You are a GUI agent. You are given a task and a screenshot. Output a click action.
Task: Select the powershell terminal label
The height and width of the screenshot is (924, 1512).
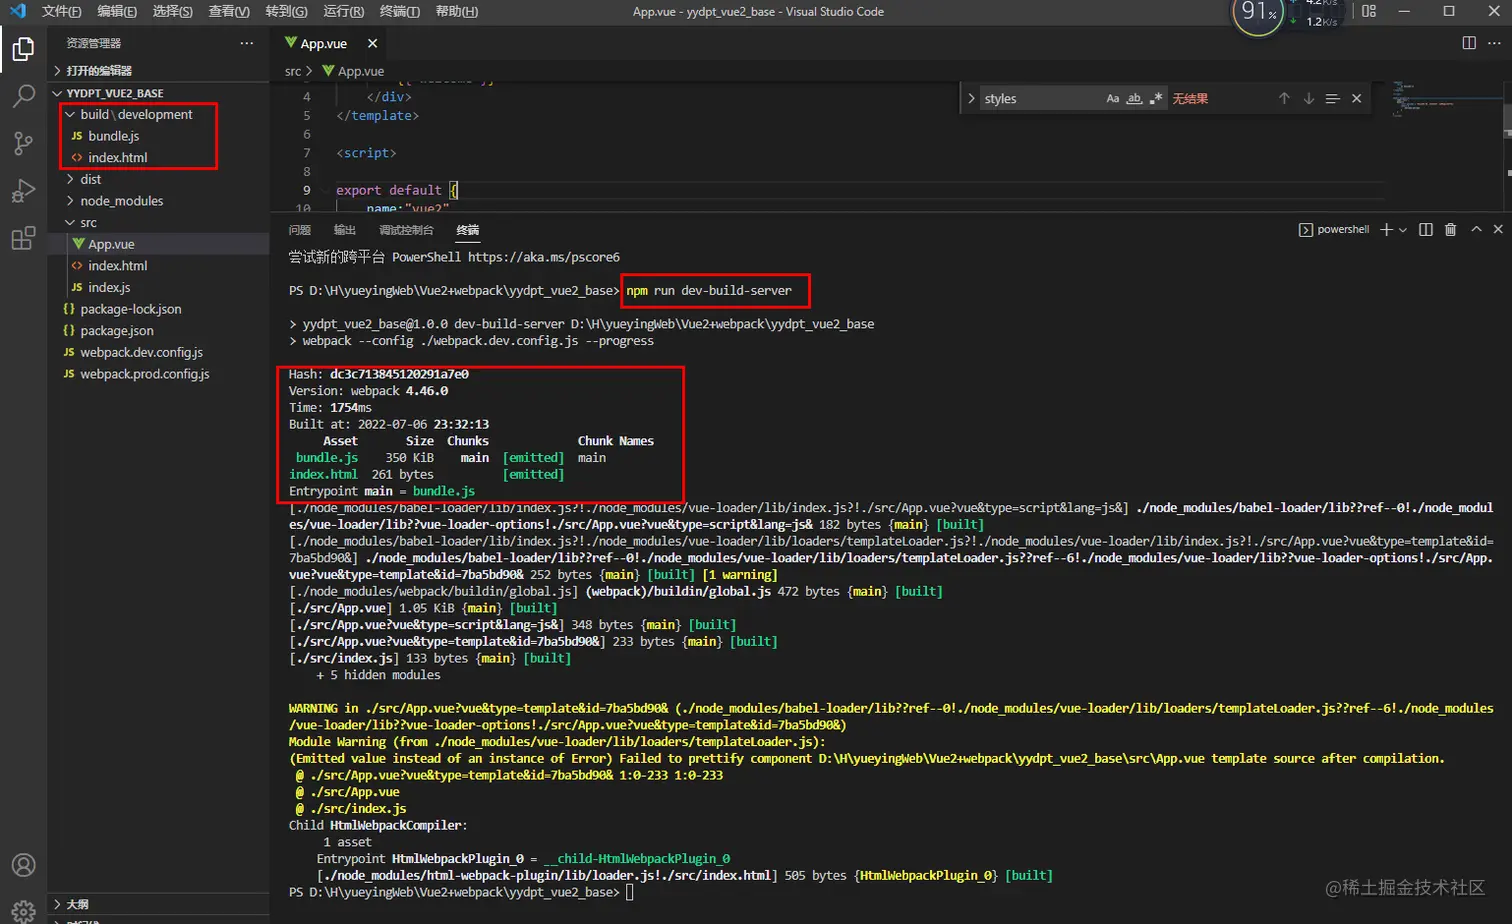tap(1334, 229)
